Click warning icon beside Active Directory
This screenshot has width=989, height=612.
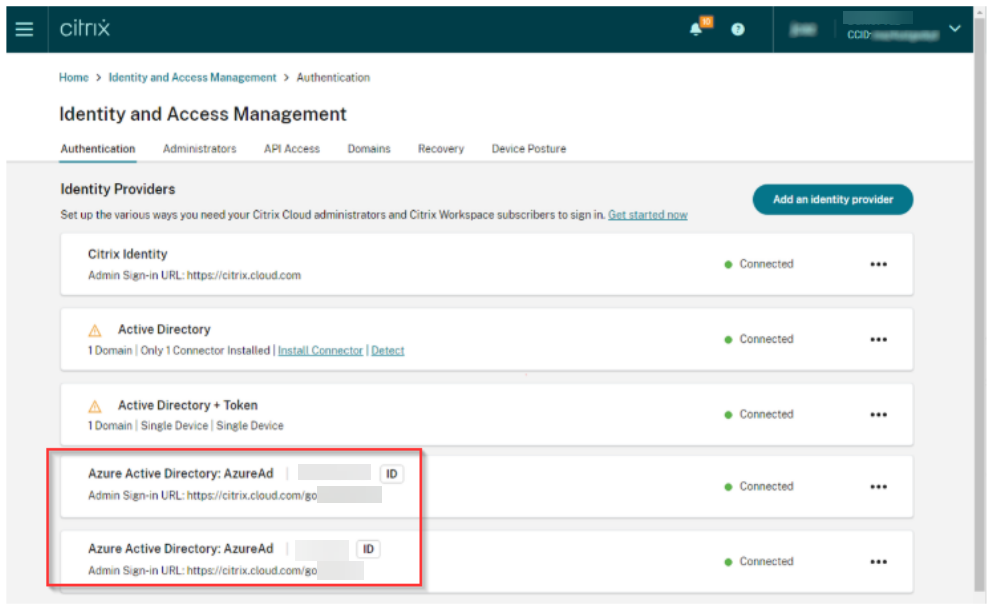click(x=95, y=331)
